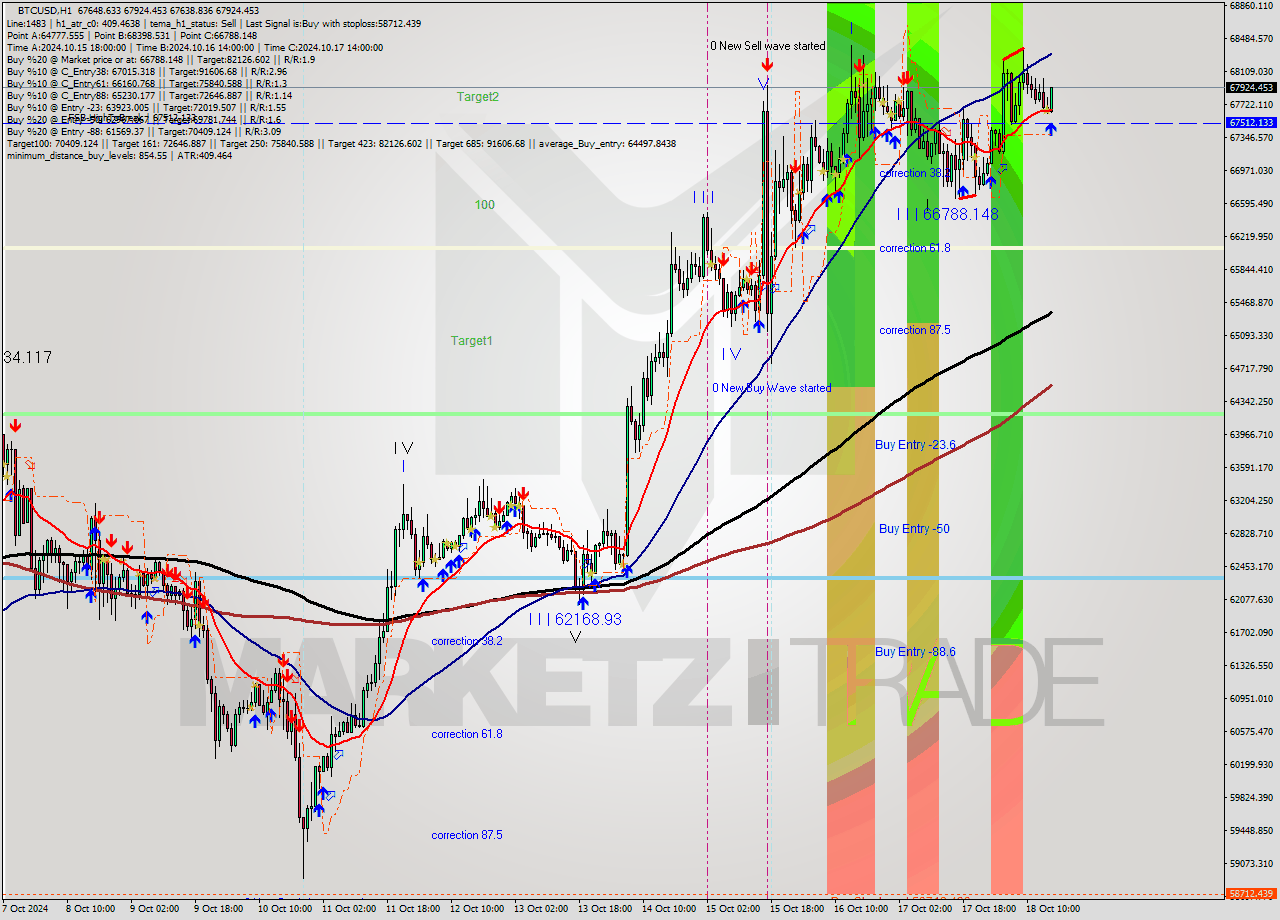Click the 'correction 38.2' label near 62168.93
The width and height of the screenshot is (1280, 920).
coord(467,641)
